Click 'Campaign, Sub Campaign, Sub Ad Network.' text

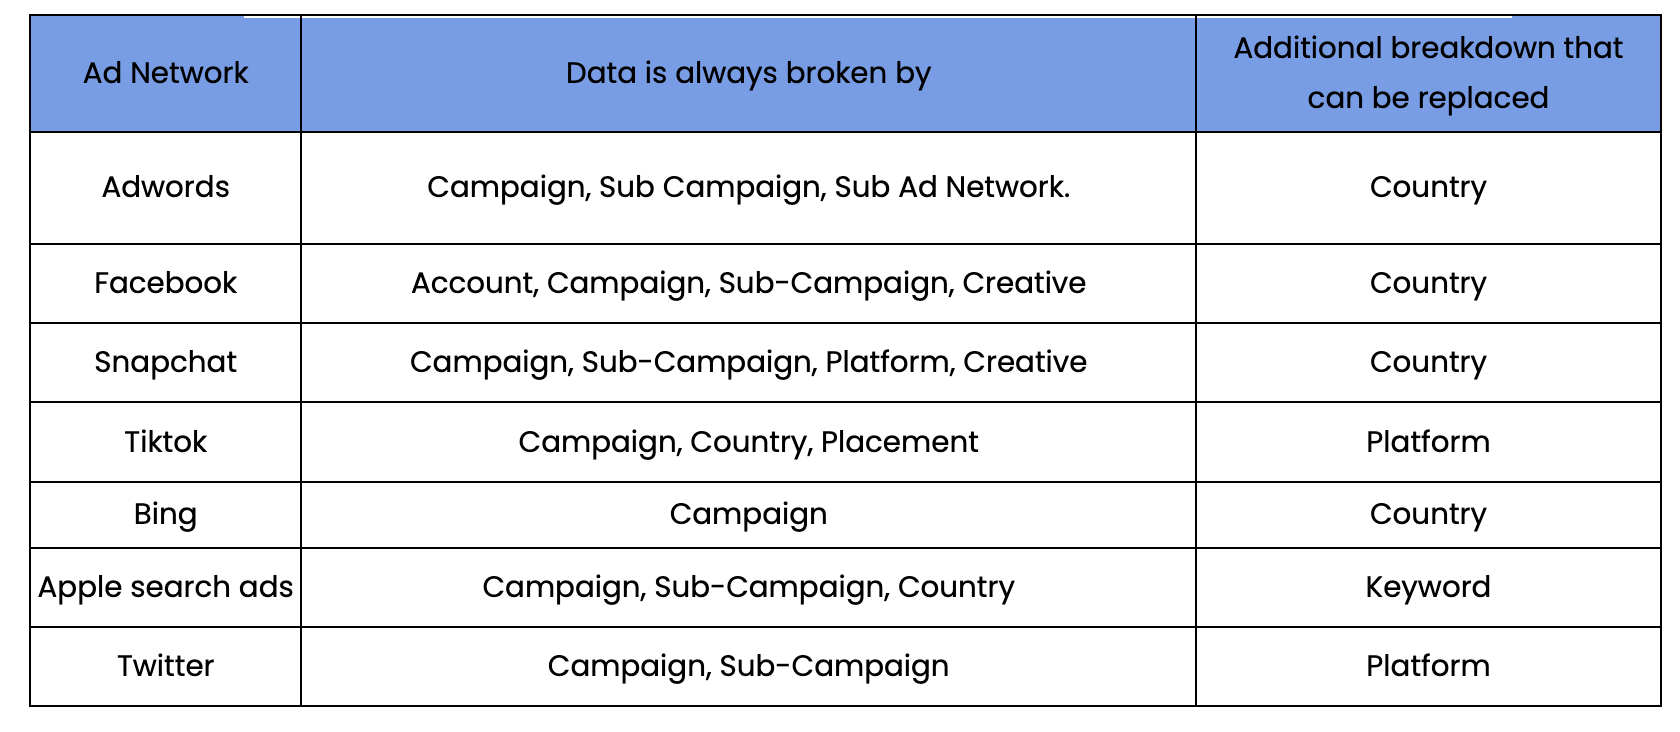coord(748,187)
